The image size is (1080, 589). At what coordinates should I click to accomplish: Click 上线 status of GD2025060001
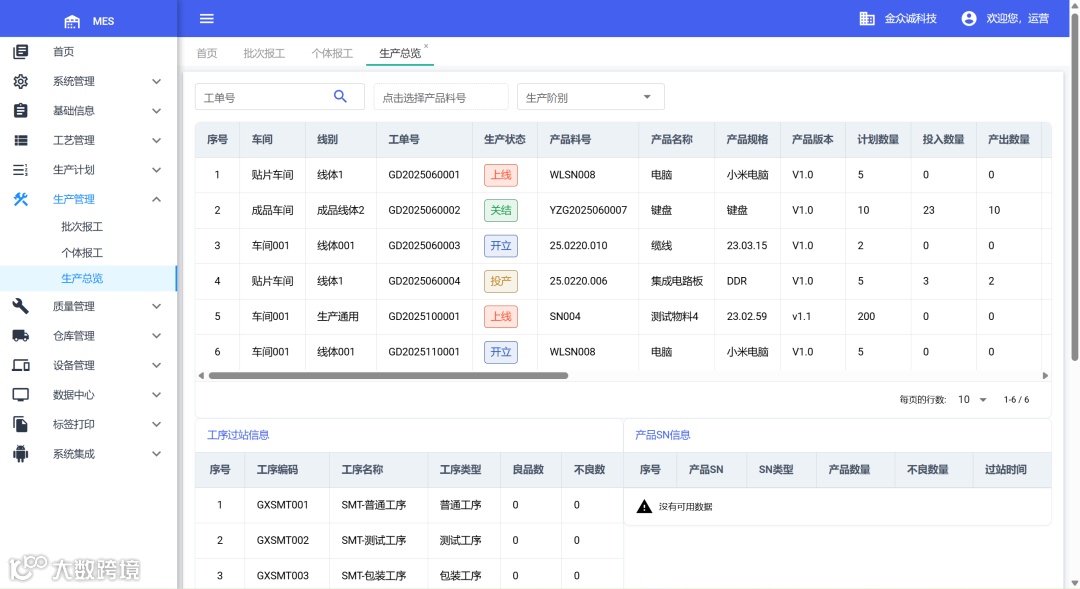[x=501, y=175]
